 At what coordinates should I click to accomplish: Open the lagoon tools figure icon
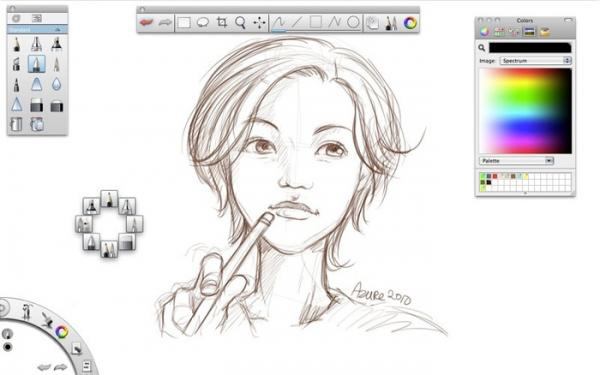[x=26, y=311]
